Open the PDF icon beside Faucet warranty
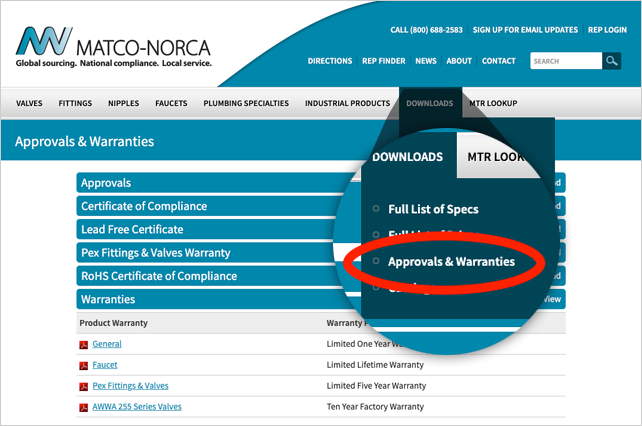The height and width of the screenshot is (426, 642). click(x=84, y=365)
